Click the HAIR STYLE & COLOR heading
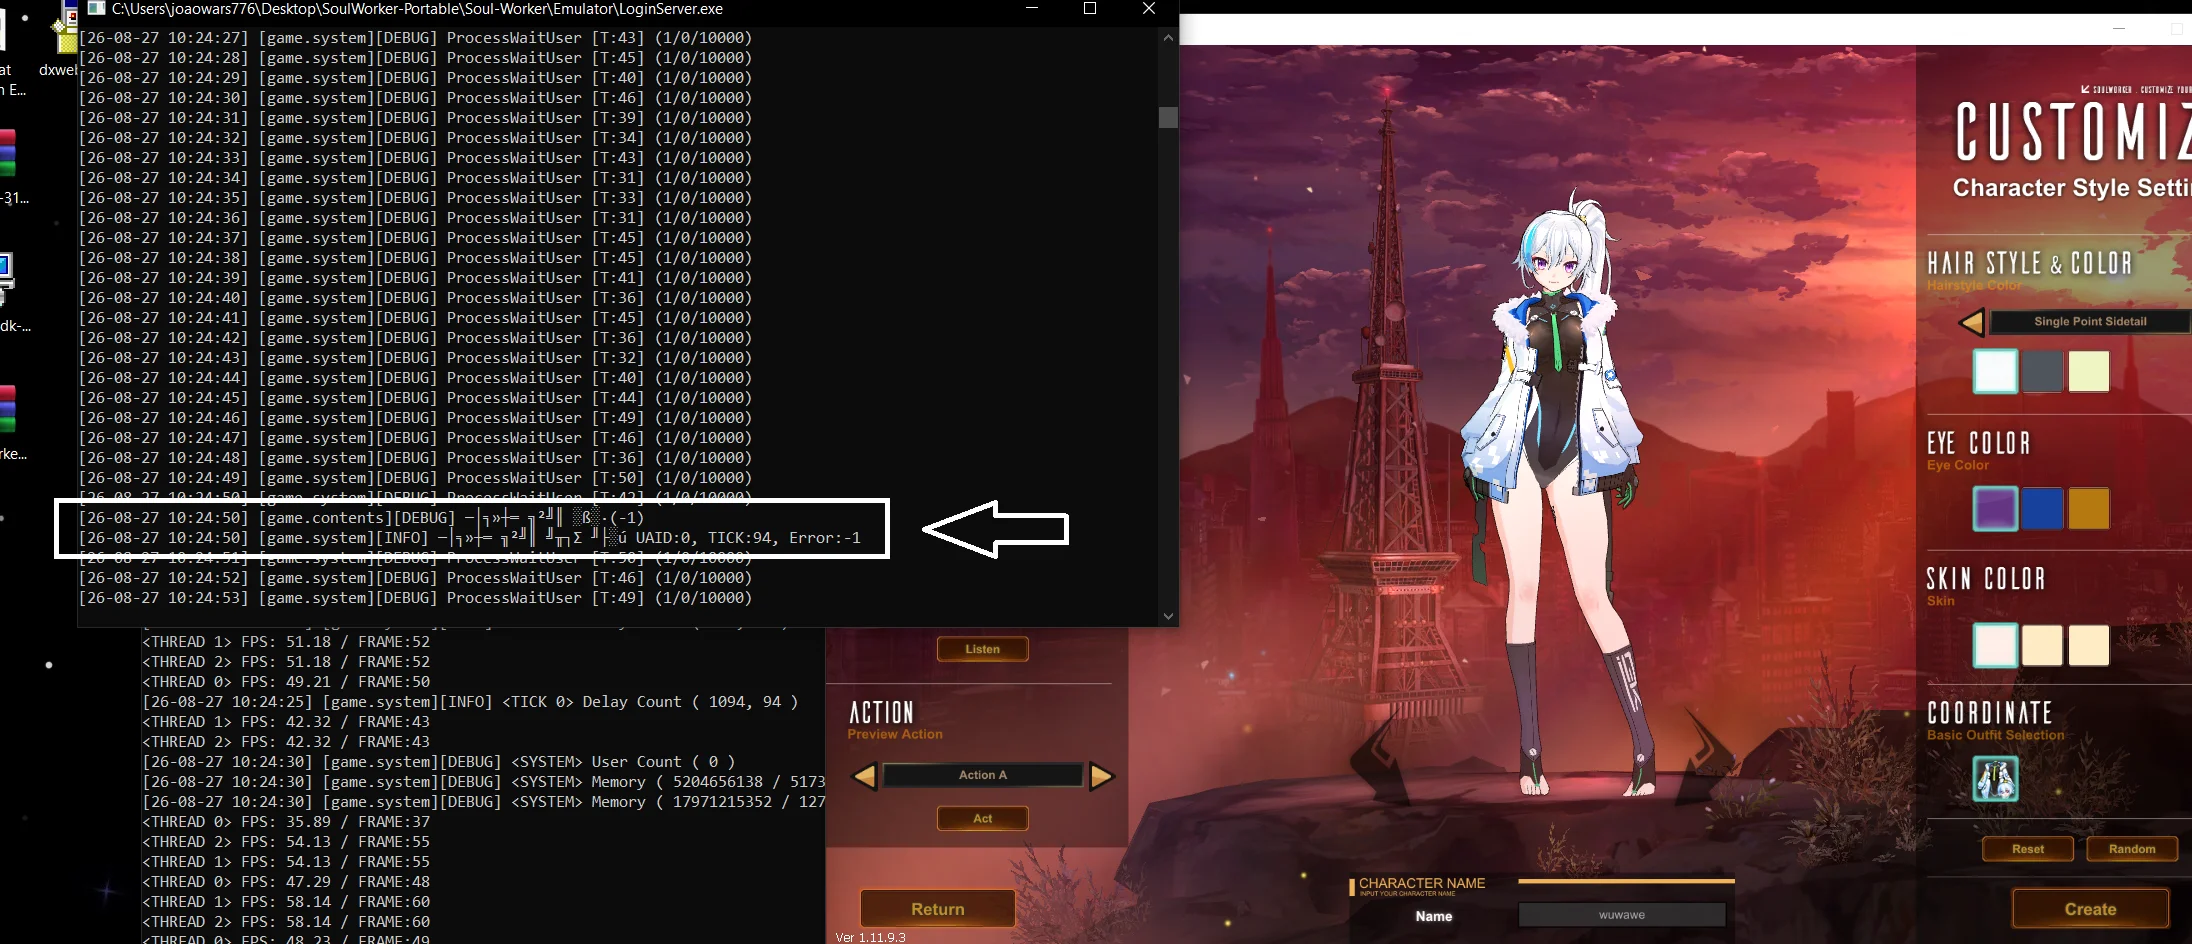 [x=2030, y=263]
